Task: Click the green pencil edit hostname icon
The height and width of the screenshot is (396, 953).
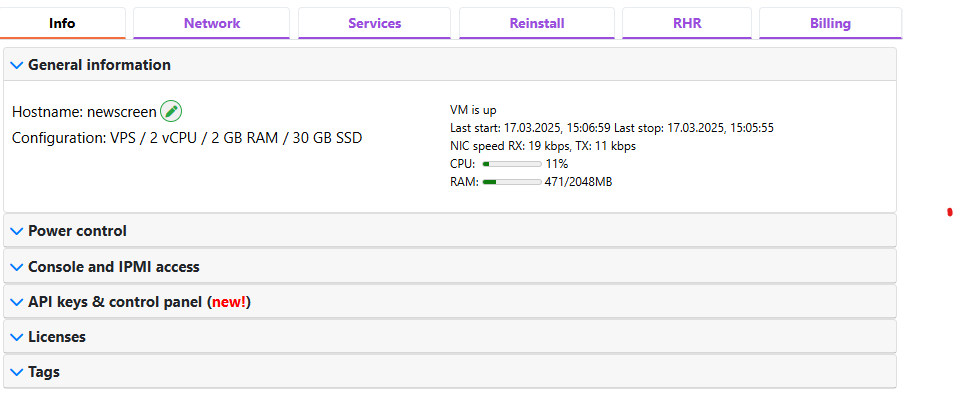Action: tap(171, 111)
